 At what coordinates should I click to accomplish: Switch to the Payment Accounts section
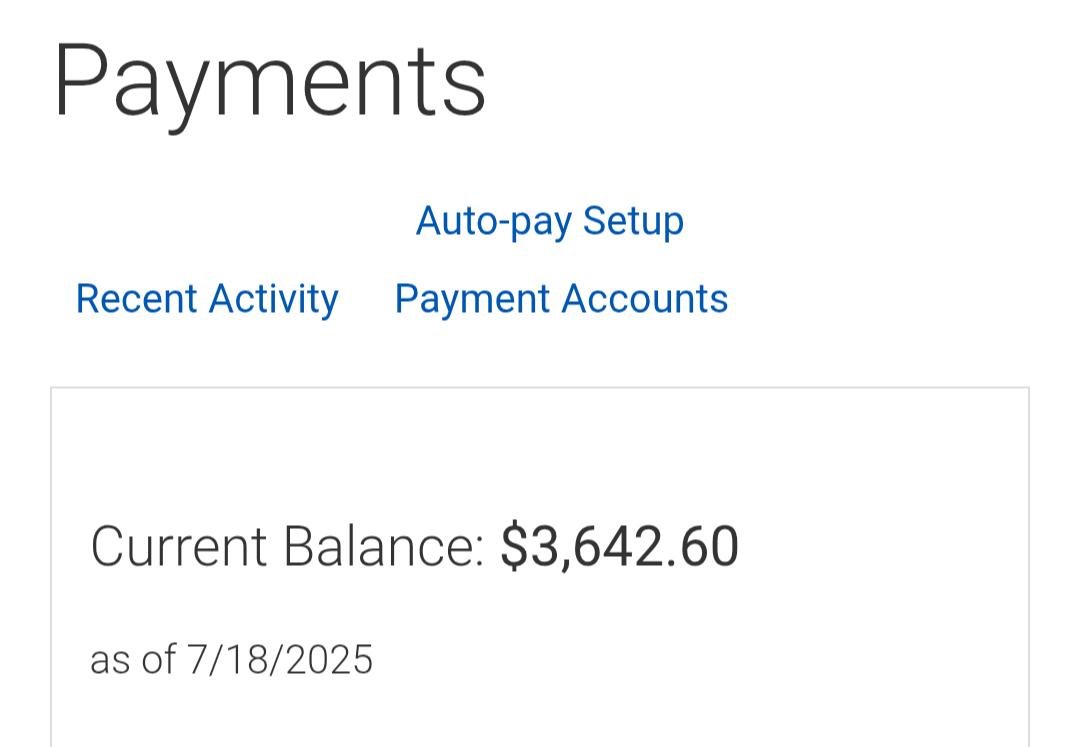tap(561, 299)
